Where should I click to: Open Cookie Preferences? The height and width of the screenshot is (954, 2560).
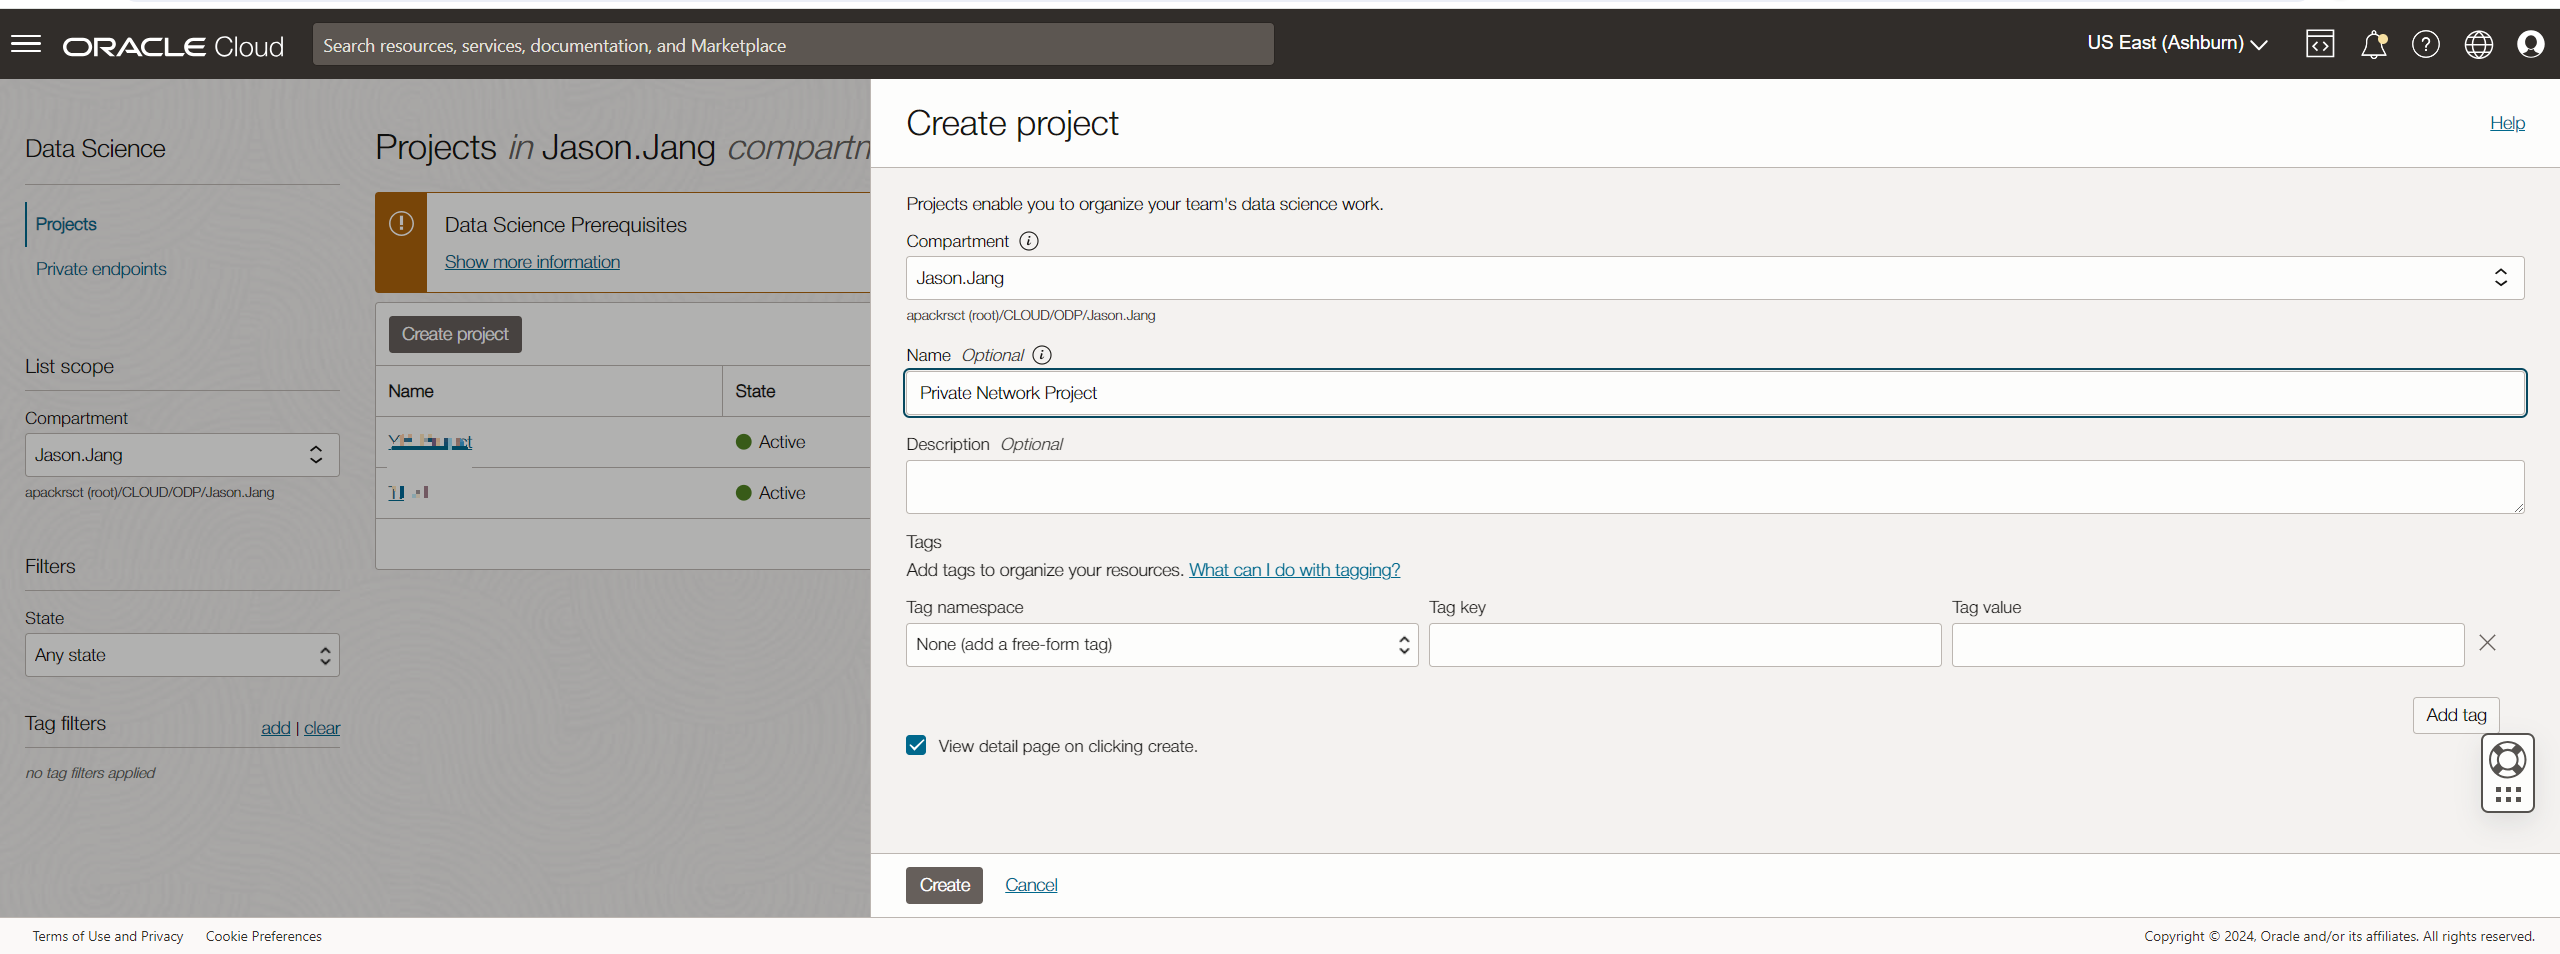coord(264,936)
